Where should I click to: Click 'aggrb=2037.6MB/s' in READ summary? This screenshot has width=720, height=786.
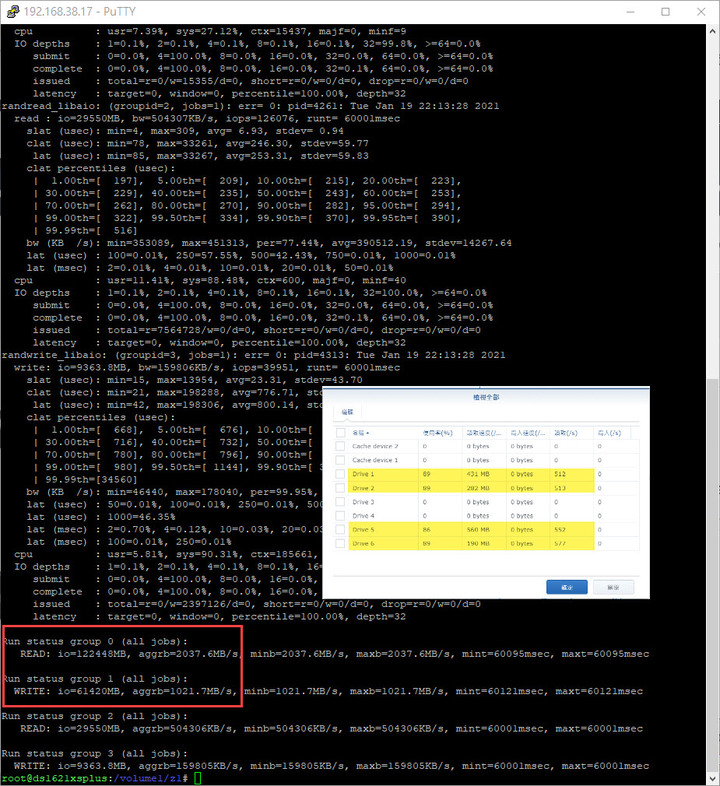[189, 654]
